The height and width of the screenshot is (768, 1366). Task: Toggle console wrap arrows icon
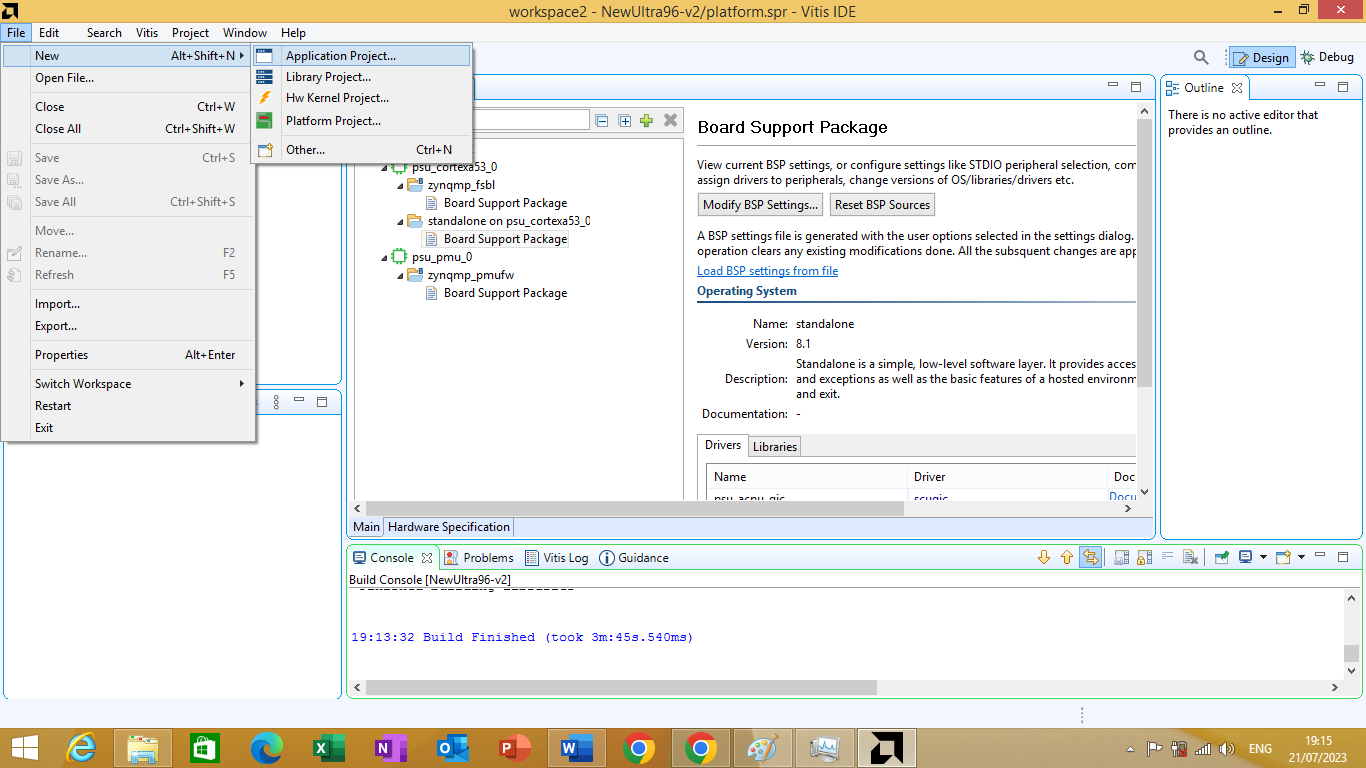click(x=1091, y=558)
